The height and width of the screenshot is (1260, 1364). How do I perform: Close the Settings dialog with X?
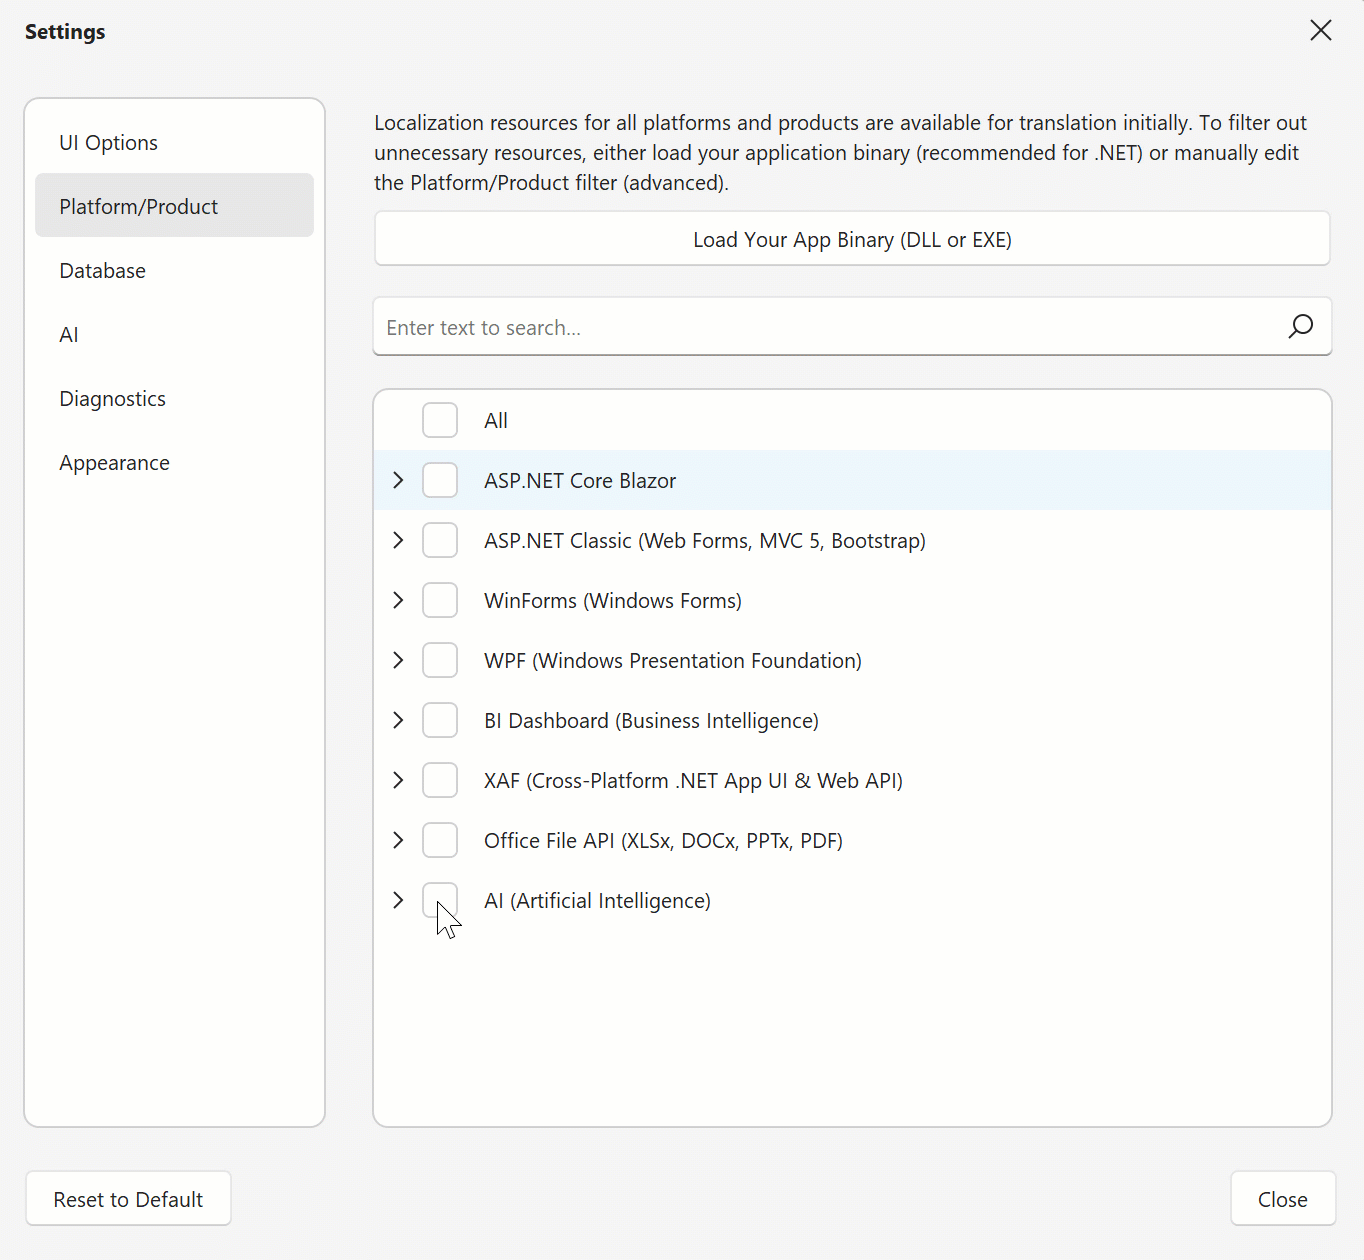1321,30
